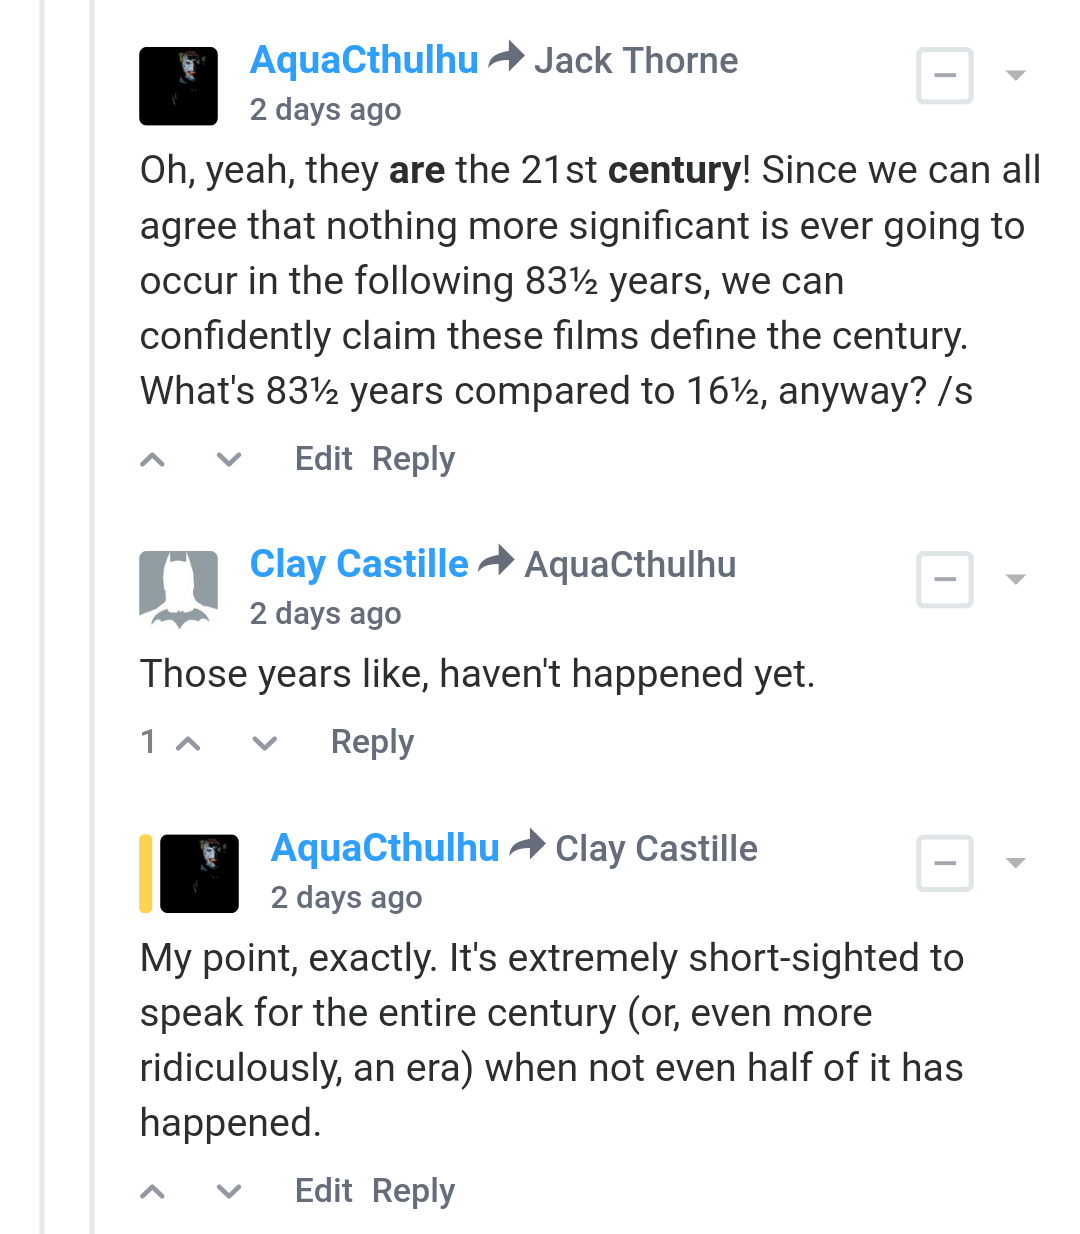Image resolution: width=1080 pixels, height=1234 pixels.
Task: Open options dropdown on first AquaCthulhu comment
Action: [x=1016, y=75]
